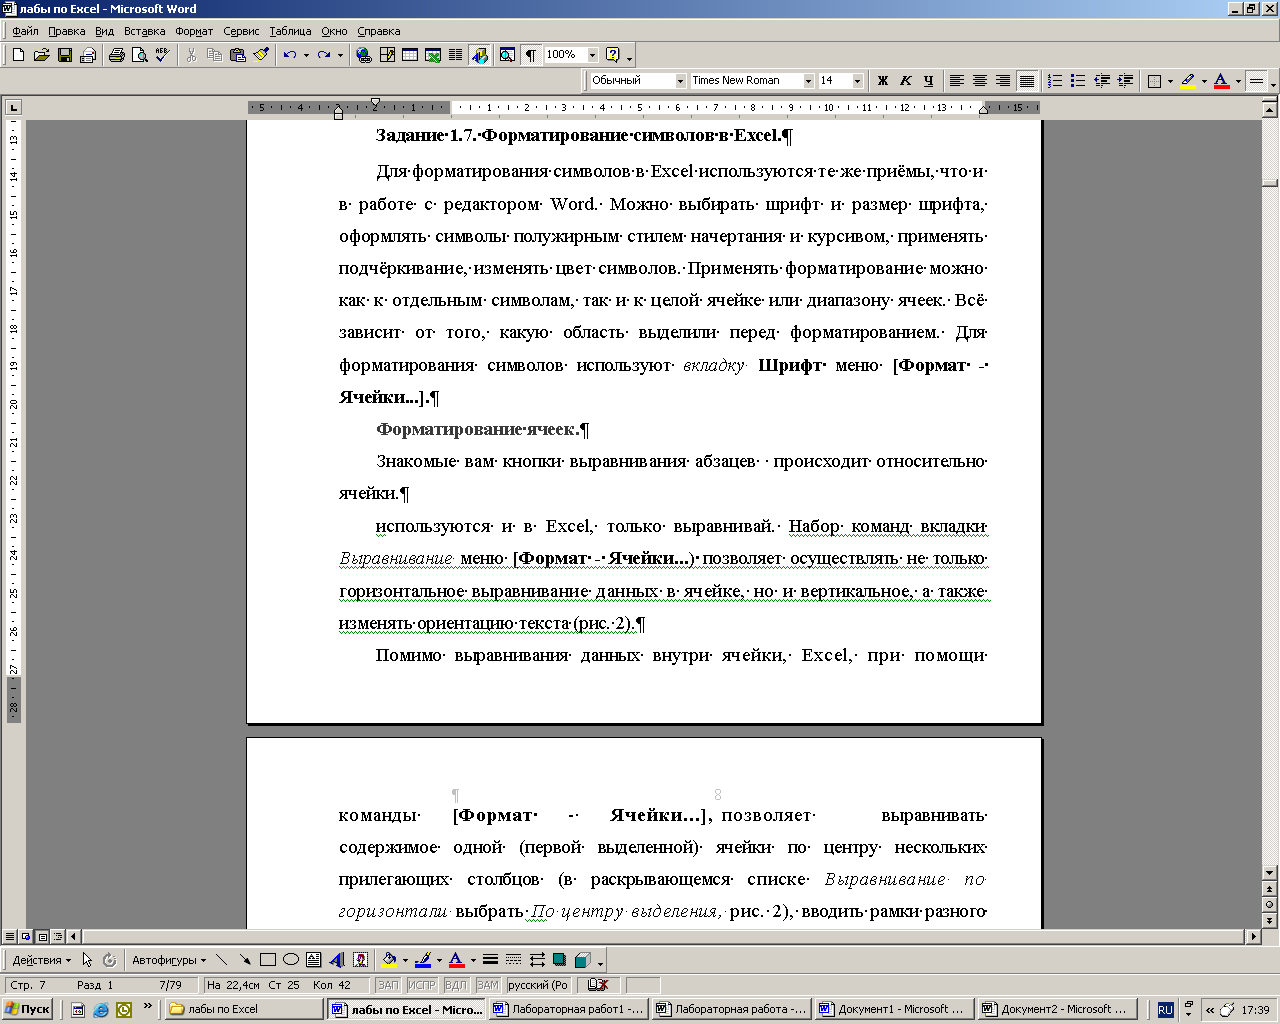Redo the last undone action
The height and width of the screenshot is (1024, 1280).
click(323, 55)
